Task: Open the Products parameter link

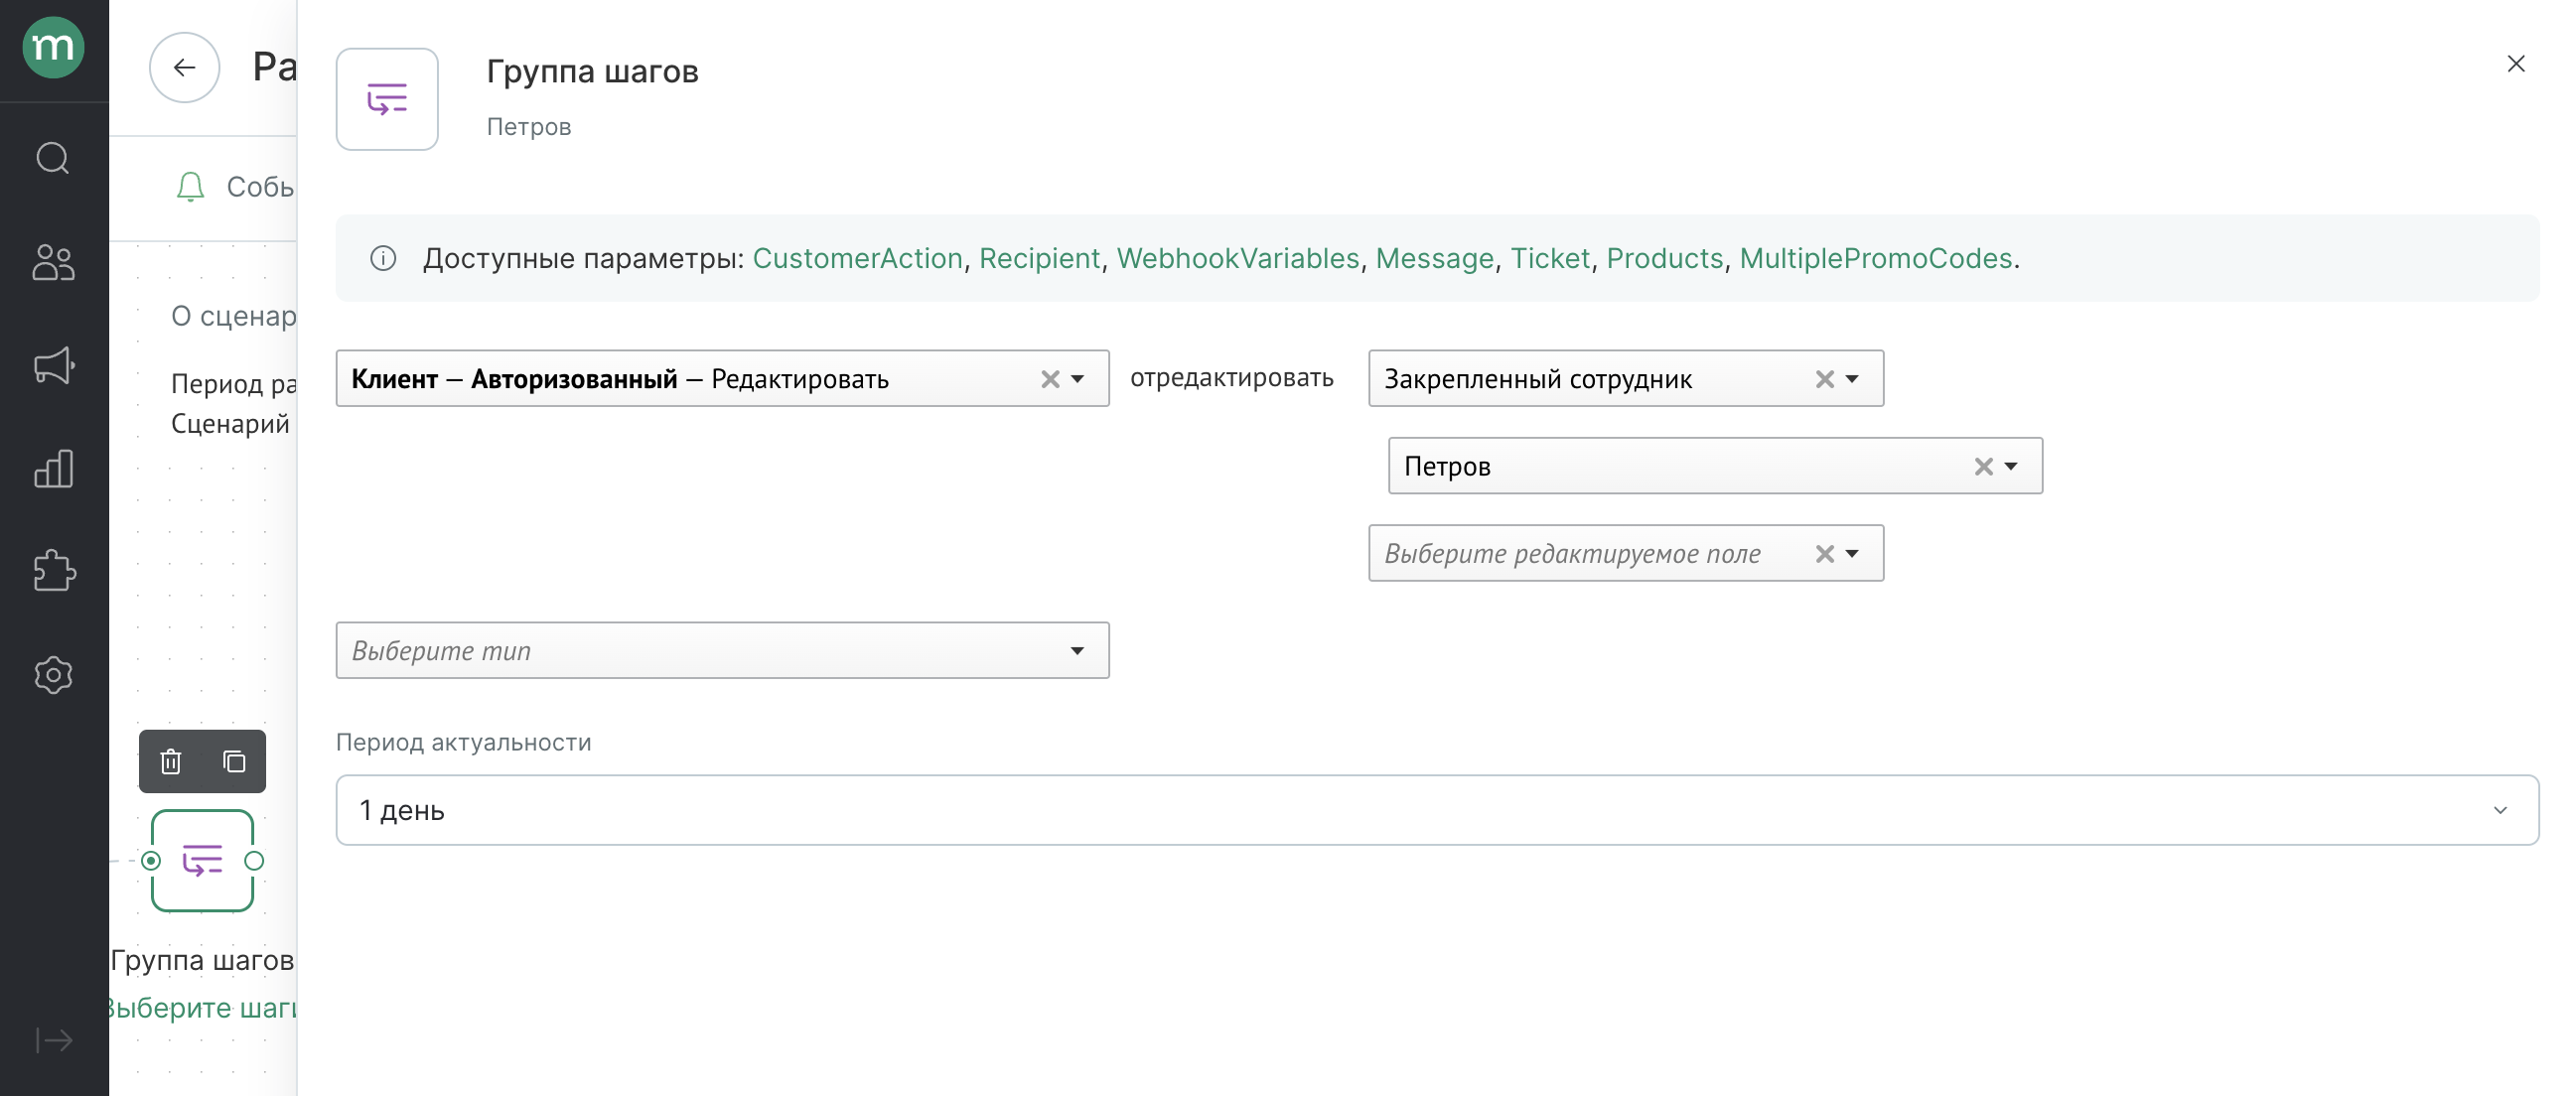Action: [1664, 259]
